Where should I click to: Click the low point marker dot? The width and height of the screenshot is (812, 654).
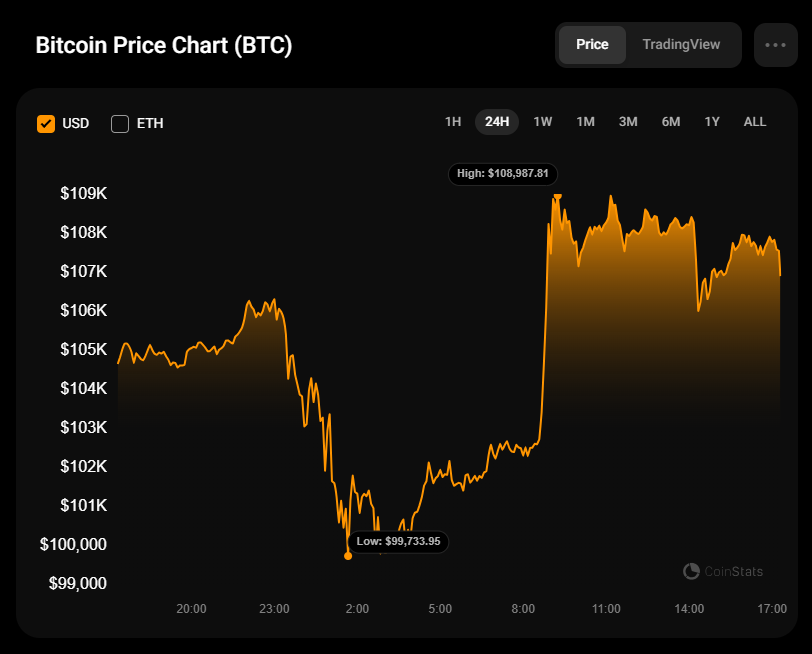(348, 555)
